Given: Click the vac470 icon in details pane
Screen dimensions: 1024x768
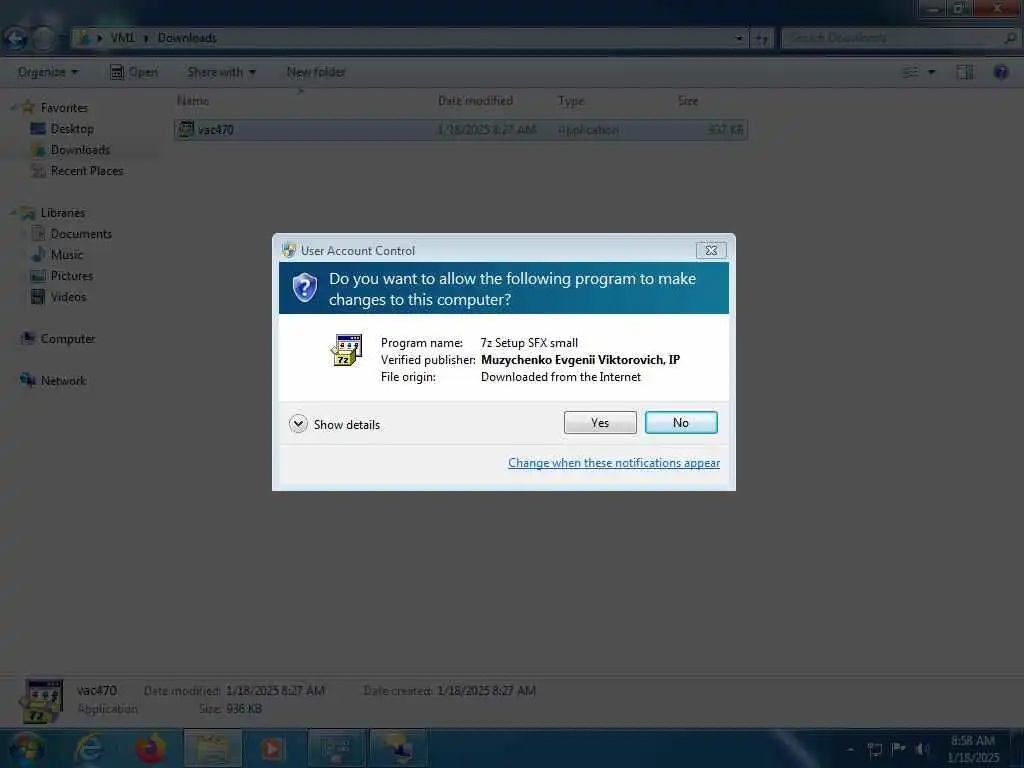Looking at the screenshot, I should click(42, 701).
